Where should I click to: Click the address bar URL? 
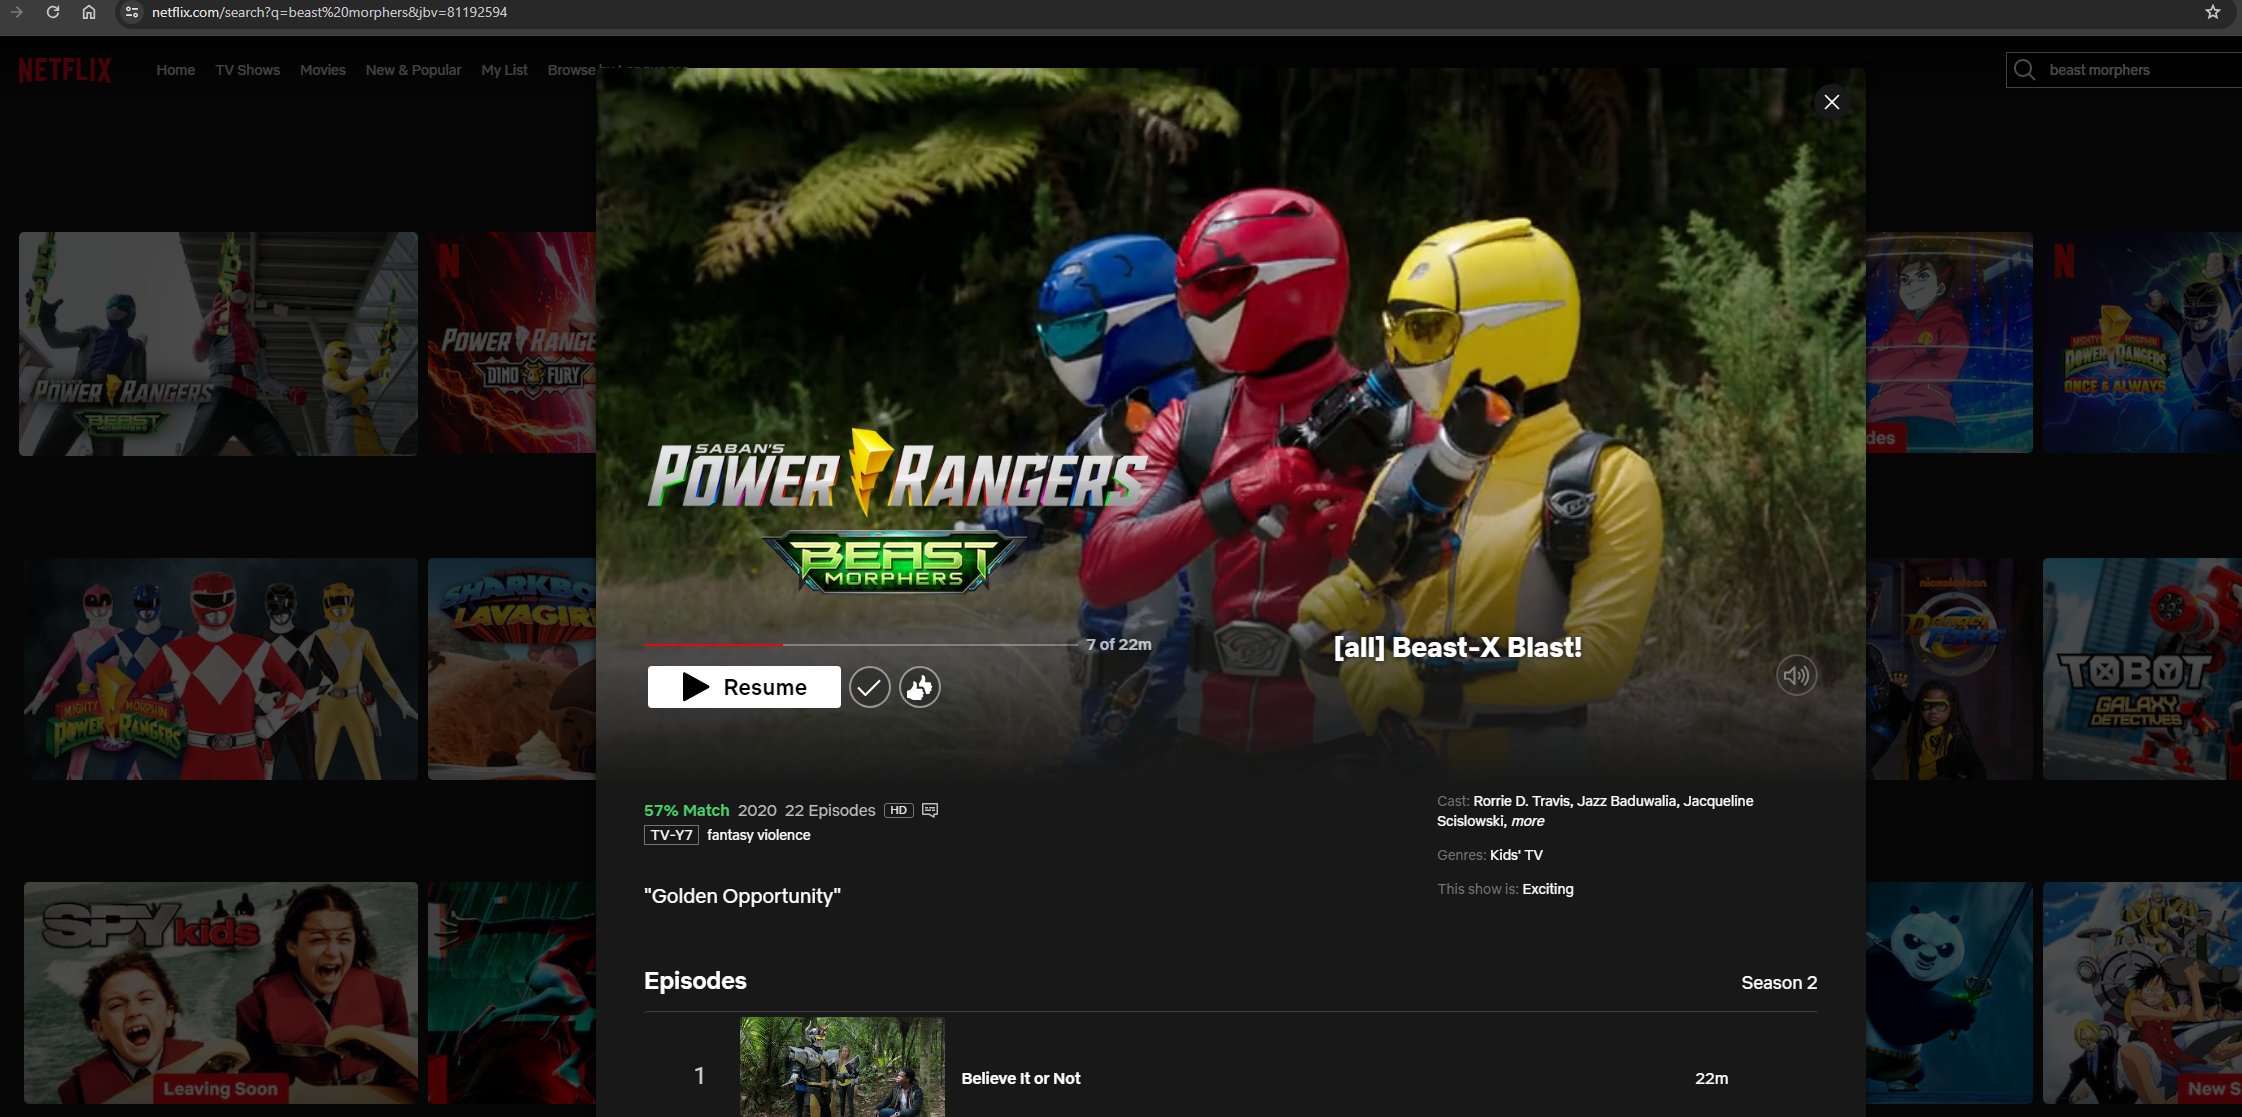tap(329, 12)
